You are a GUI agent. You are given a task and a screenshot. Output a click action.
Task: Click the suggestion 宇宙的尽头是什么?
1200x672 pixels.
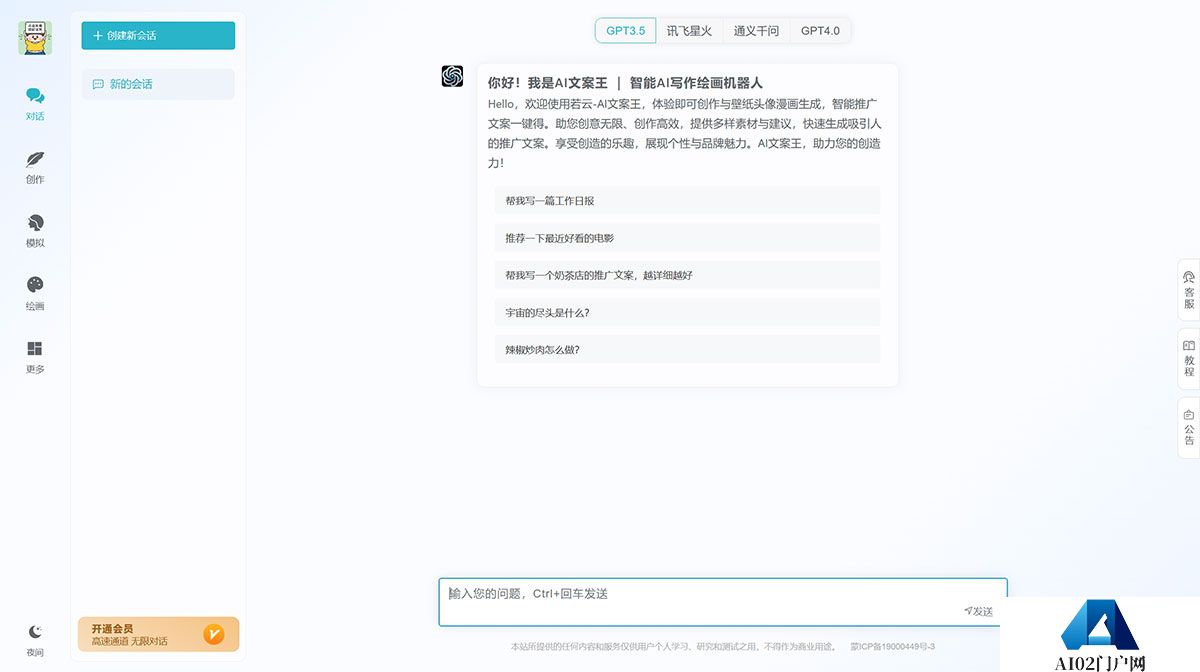687,312
